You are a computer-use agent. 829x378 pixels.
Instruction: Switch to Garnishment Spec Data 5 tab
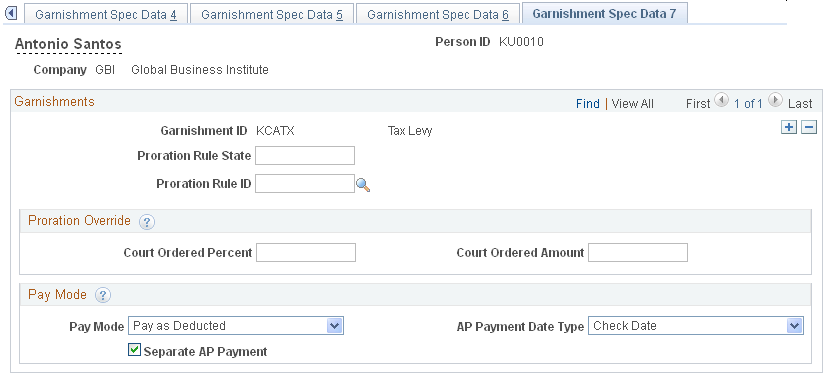(272, 14)
